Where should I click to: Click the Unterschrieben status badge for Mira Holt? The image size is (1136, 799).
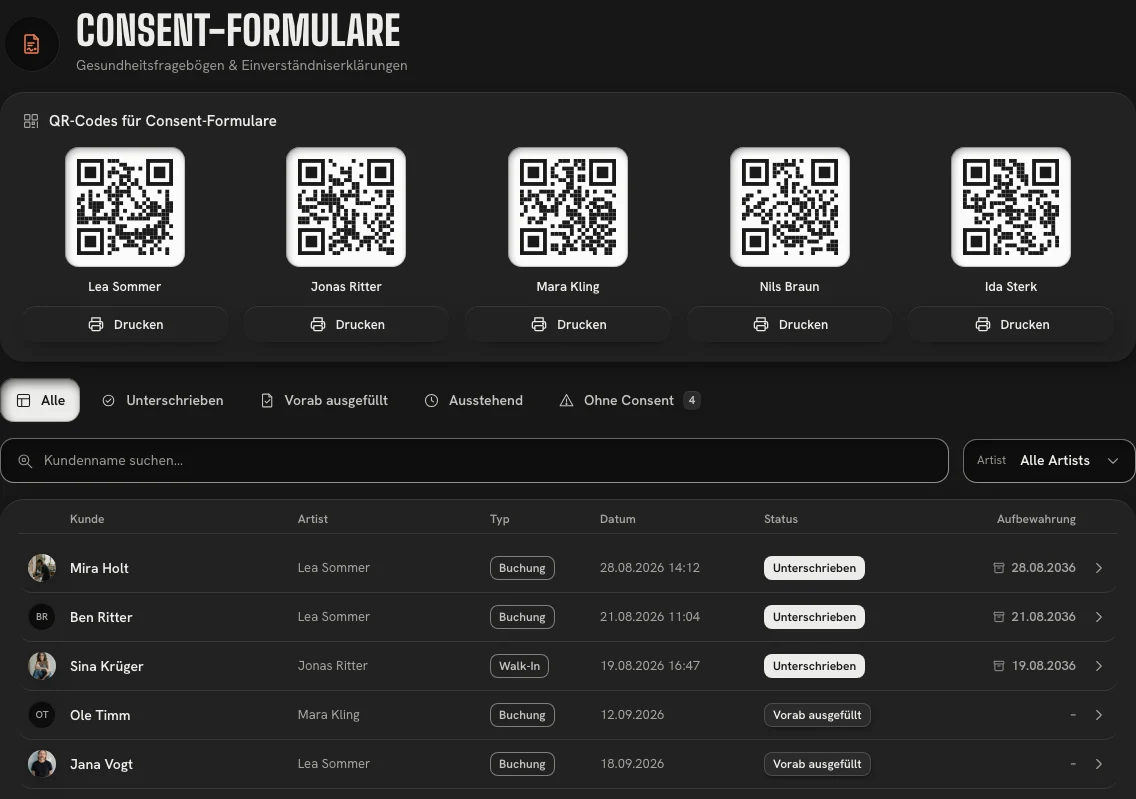814,568
